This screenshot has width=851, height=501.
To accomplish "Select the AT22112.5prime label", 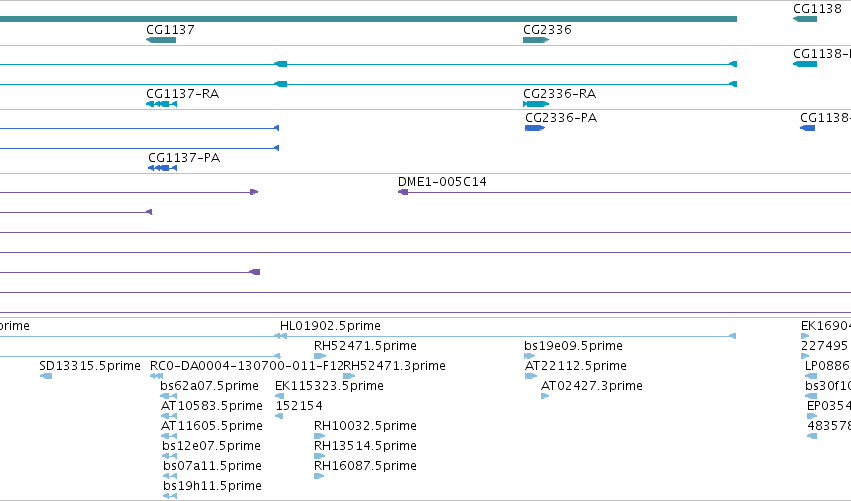I will pyautogui.click(x=576, y=366).
